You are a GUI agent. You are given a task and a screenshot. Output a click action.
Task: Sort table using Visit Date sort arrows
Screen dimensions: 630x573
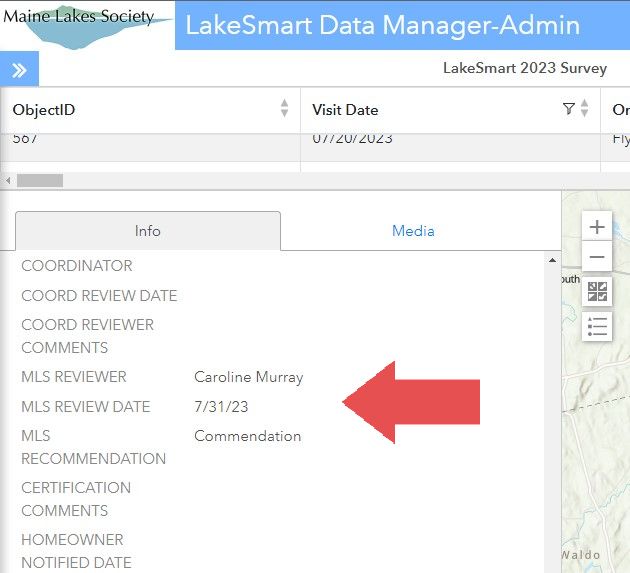(x=586, y=109)
